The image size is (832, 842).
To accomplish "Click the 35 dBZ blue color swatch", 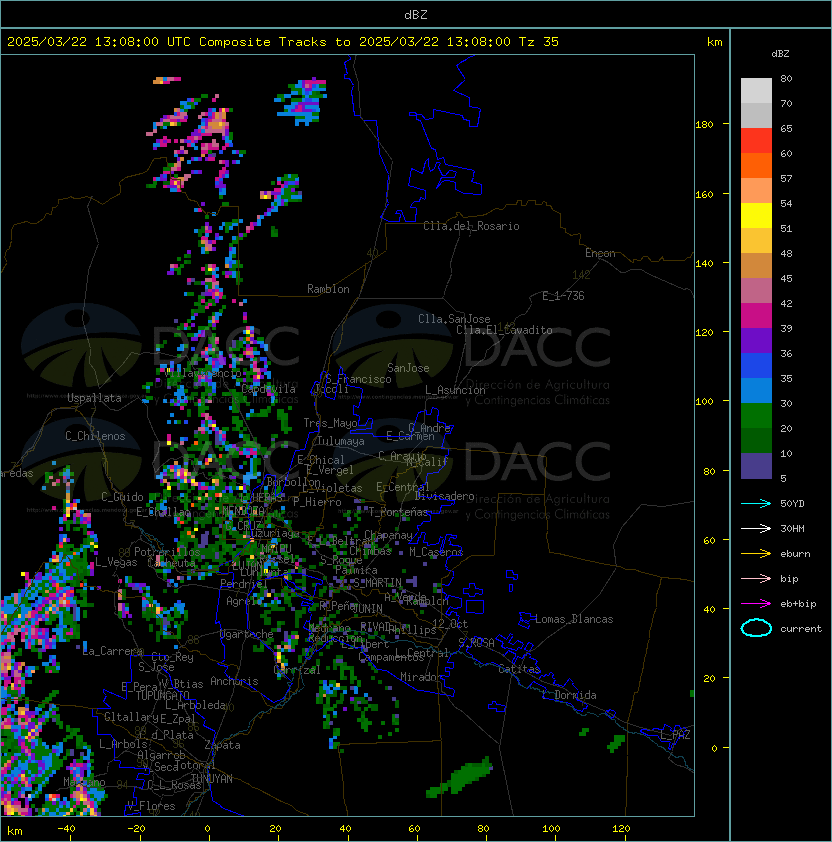I will point(756,390).
